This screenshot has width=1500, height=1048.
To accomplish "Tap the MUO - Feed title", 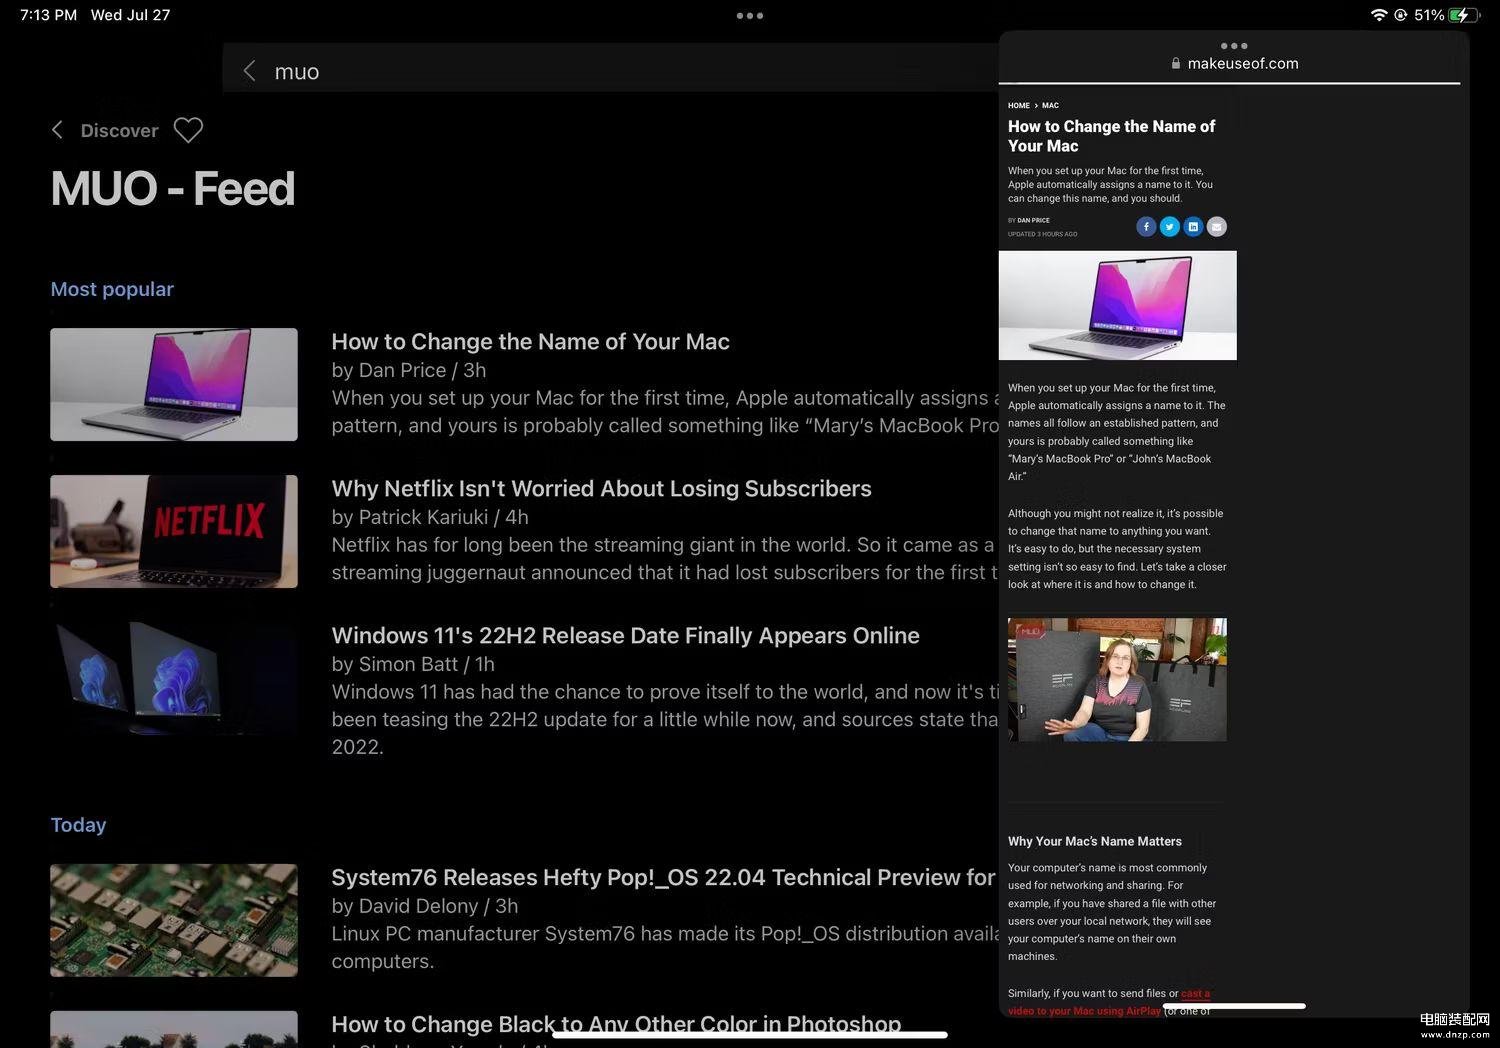I will pyautogui.click(x=173, y=188).
